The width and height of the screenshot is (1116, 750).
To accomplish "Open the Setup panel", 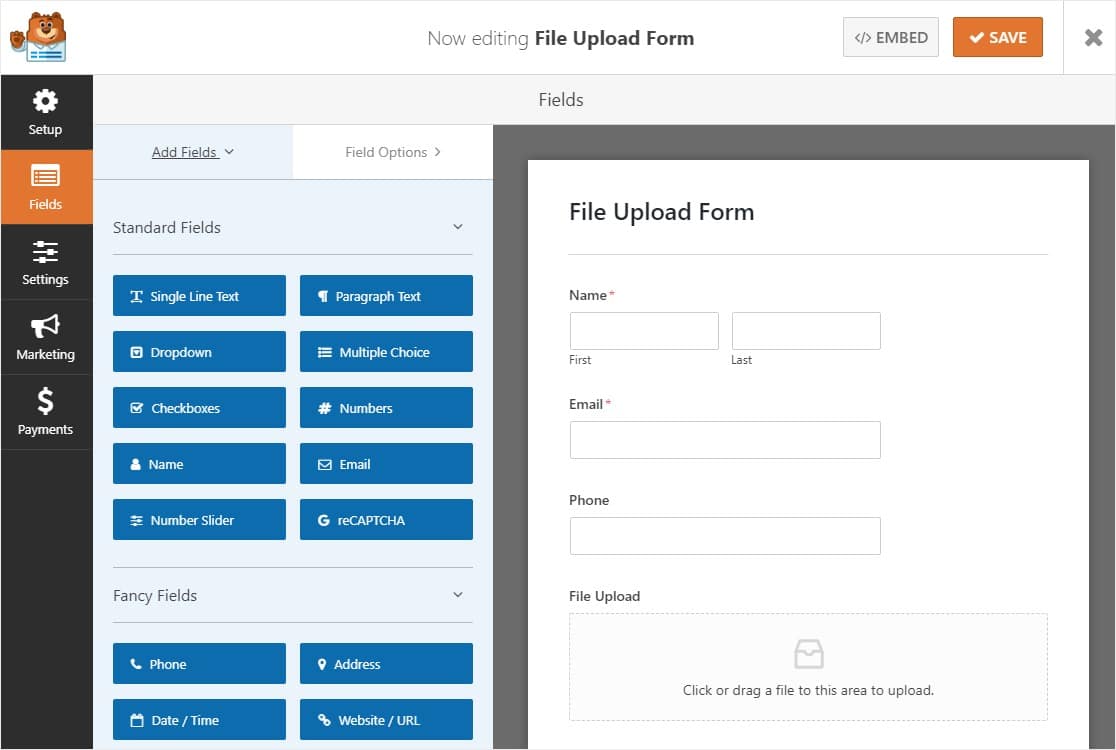I will coord(46,112).
